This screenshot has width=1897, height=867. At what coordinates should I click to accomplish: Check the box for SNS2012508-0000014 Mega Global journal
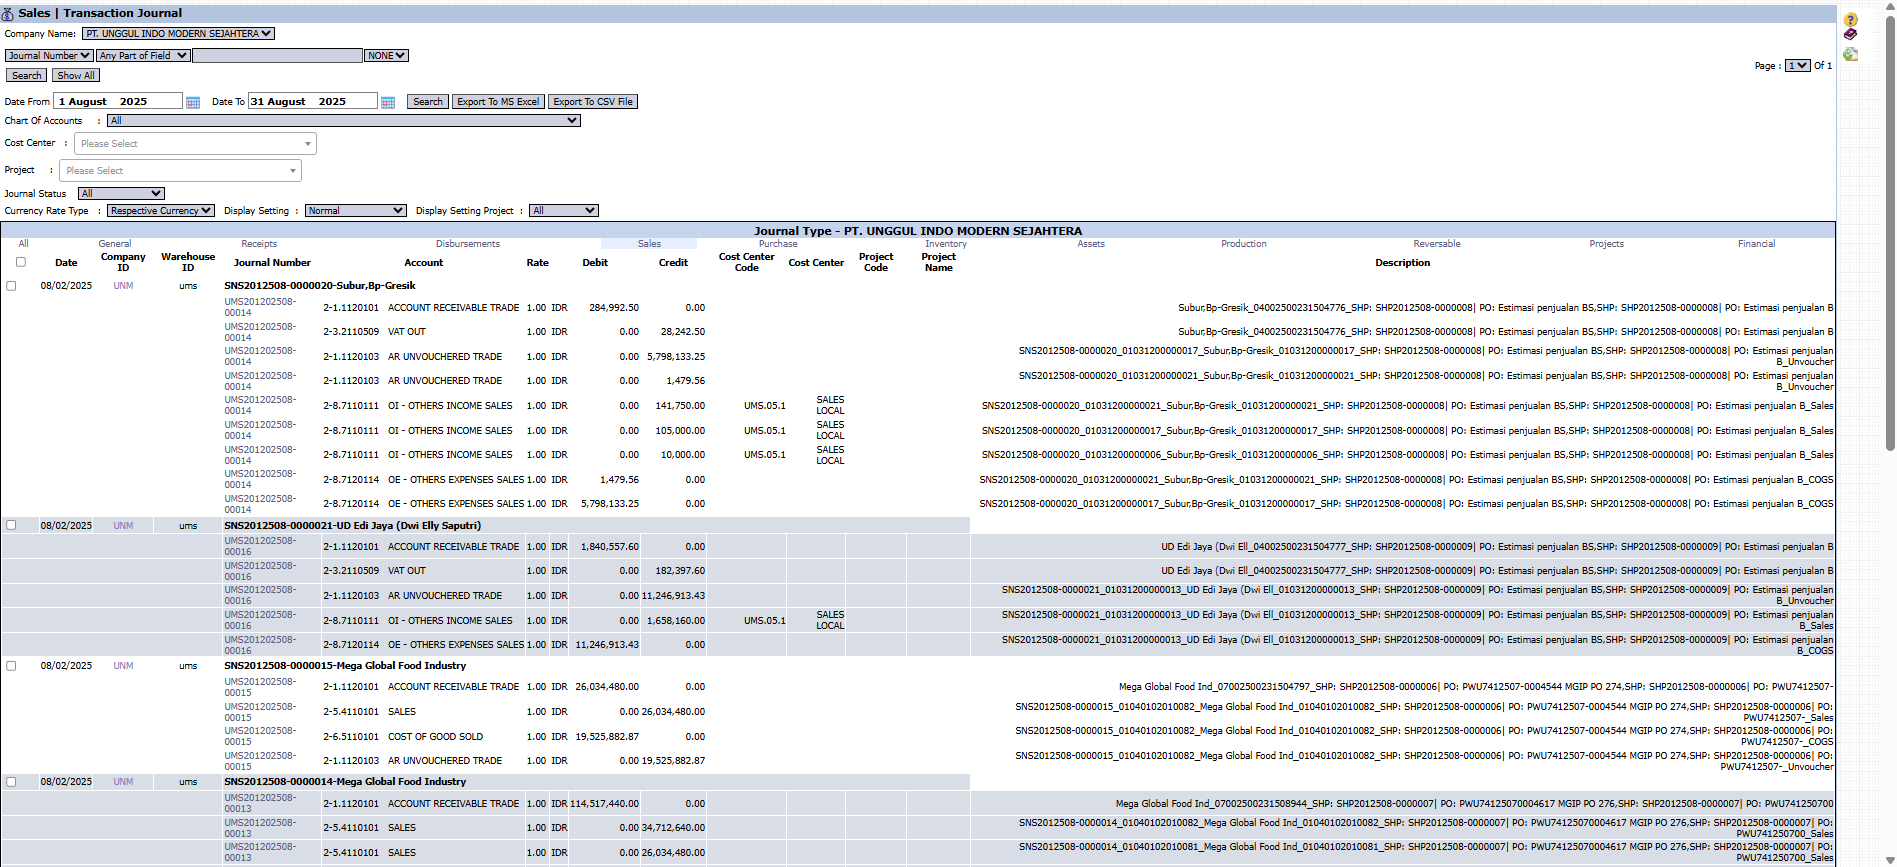[x=11, y=782]
